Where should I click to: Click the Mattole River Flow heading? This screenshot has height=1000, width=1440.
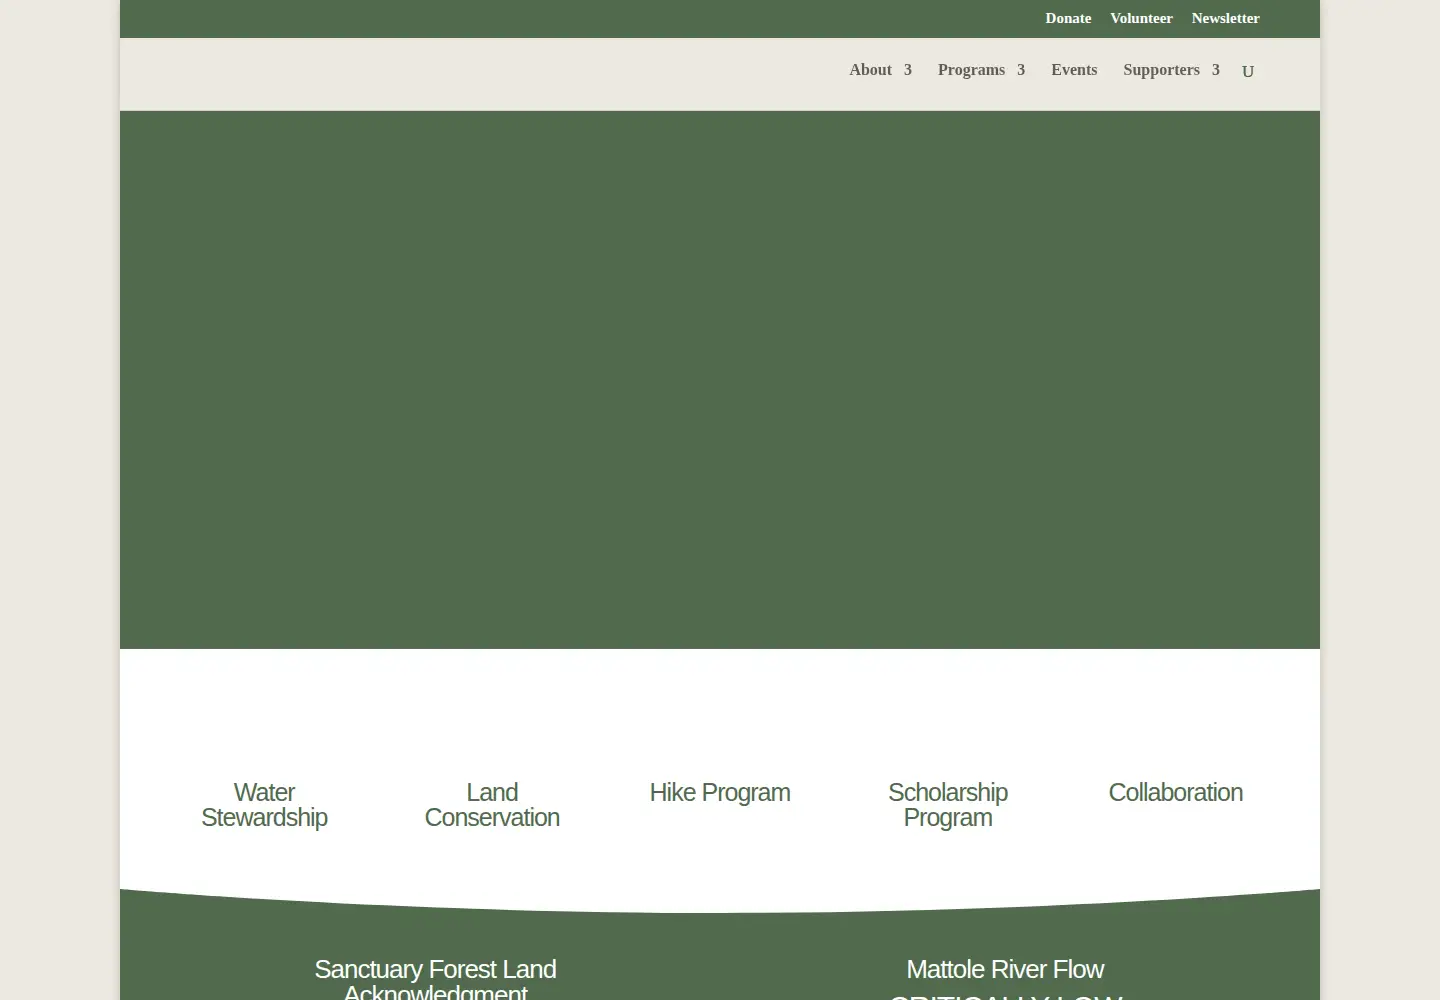(1005, 969)
